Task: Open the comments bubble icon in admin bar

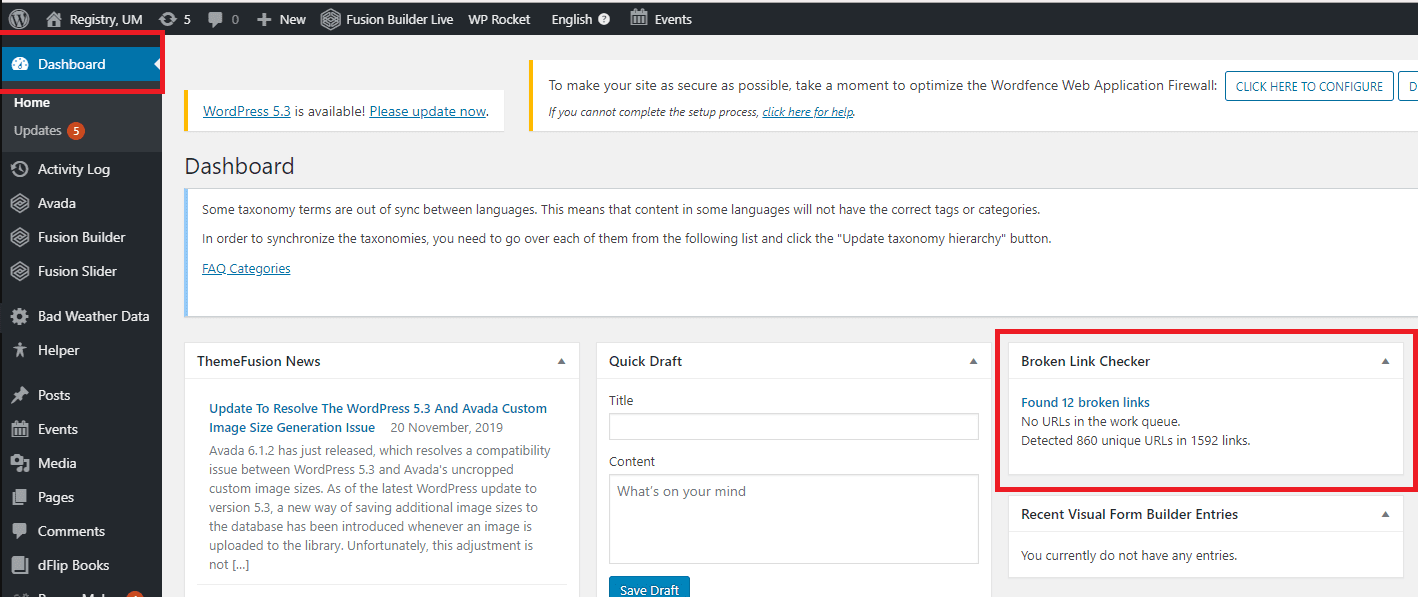Action: (x=215, y=19)
